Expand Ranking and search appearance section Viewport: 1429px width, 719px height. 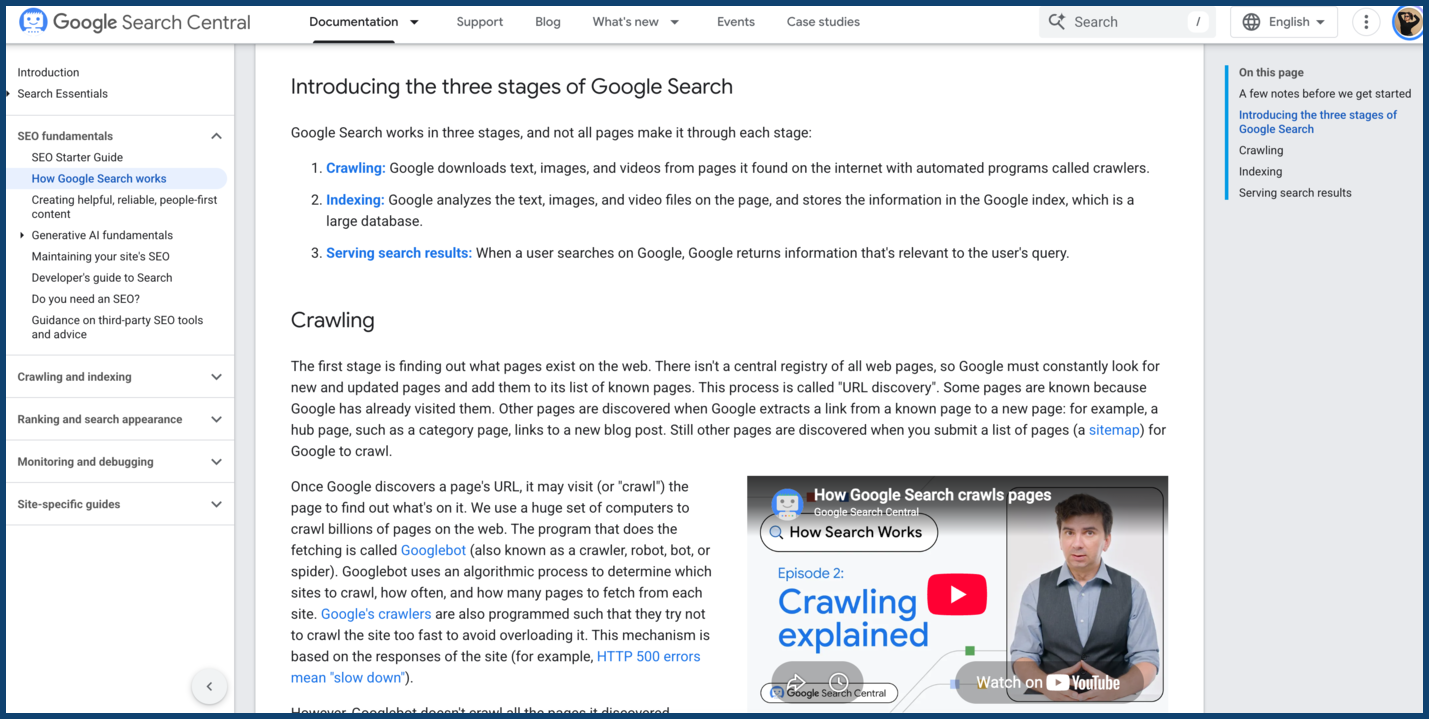coord(216,419)
